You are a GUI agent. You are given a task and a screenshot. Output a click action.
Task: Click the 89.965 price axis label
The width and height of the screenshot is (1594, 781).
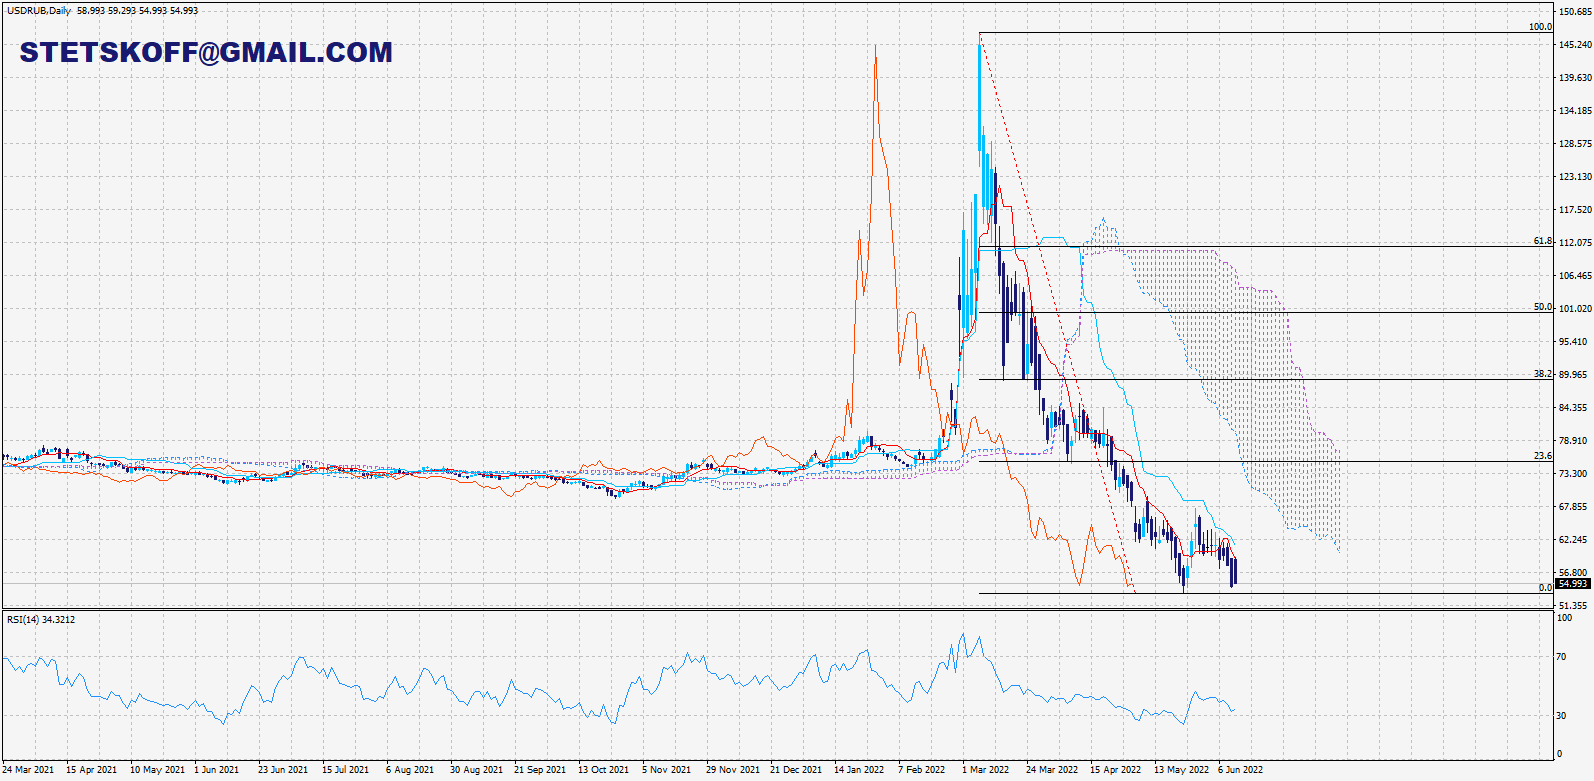[1573, 375]
